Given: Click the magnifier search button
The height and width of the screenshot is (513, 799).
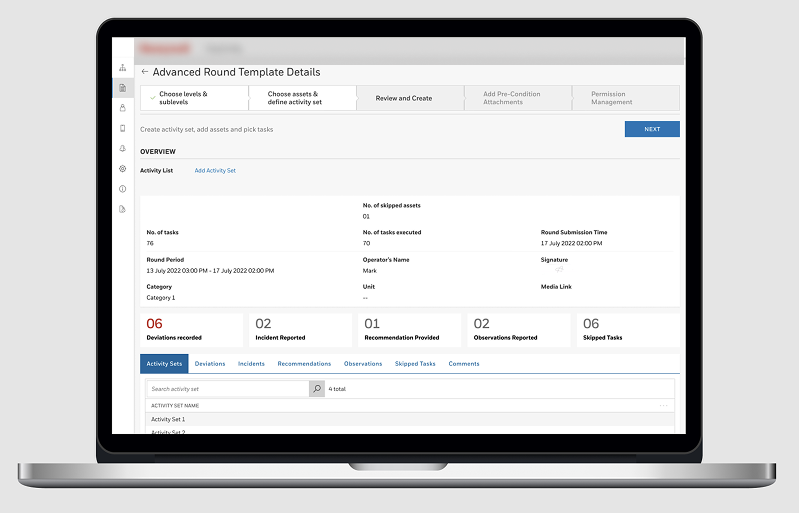Looking at the screenshot, I should click(317, 388).
